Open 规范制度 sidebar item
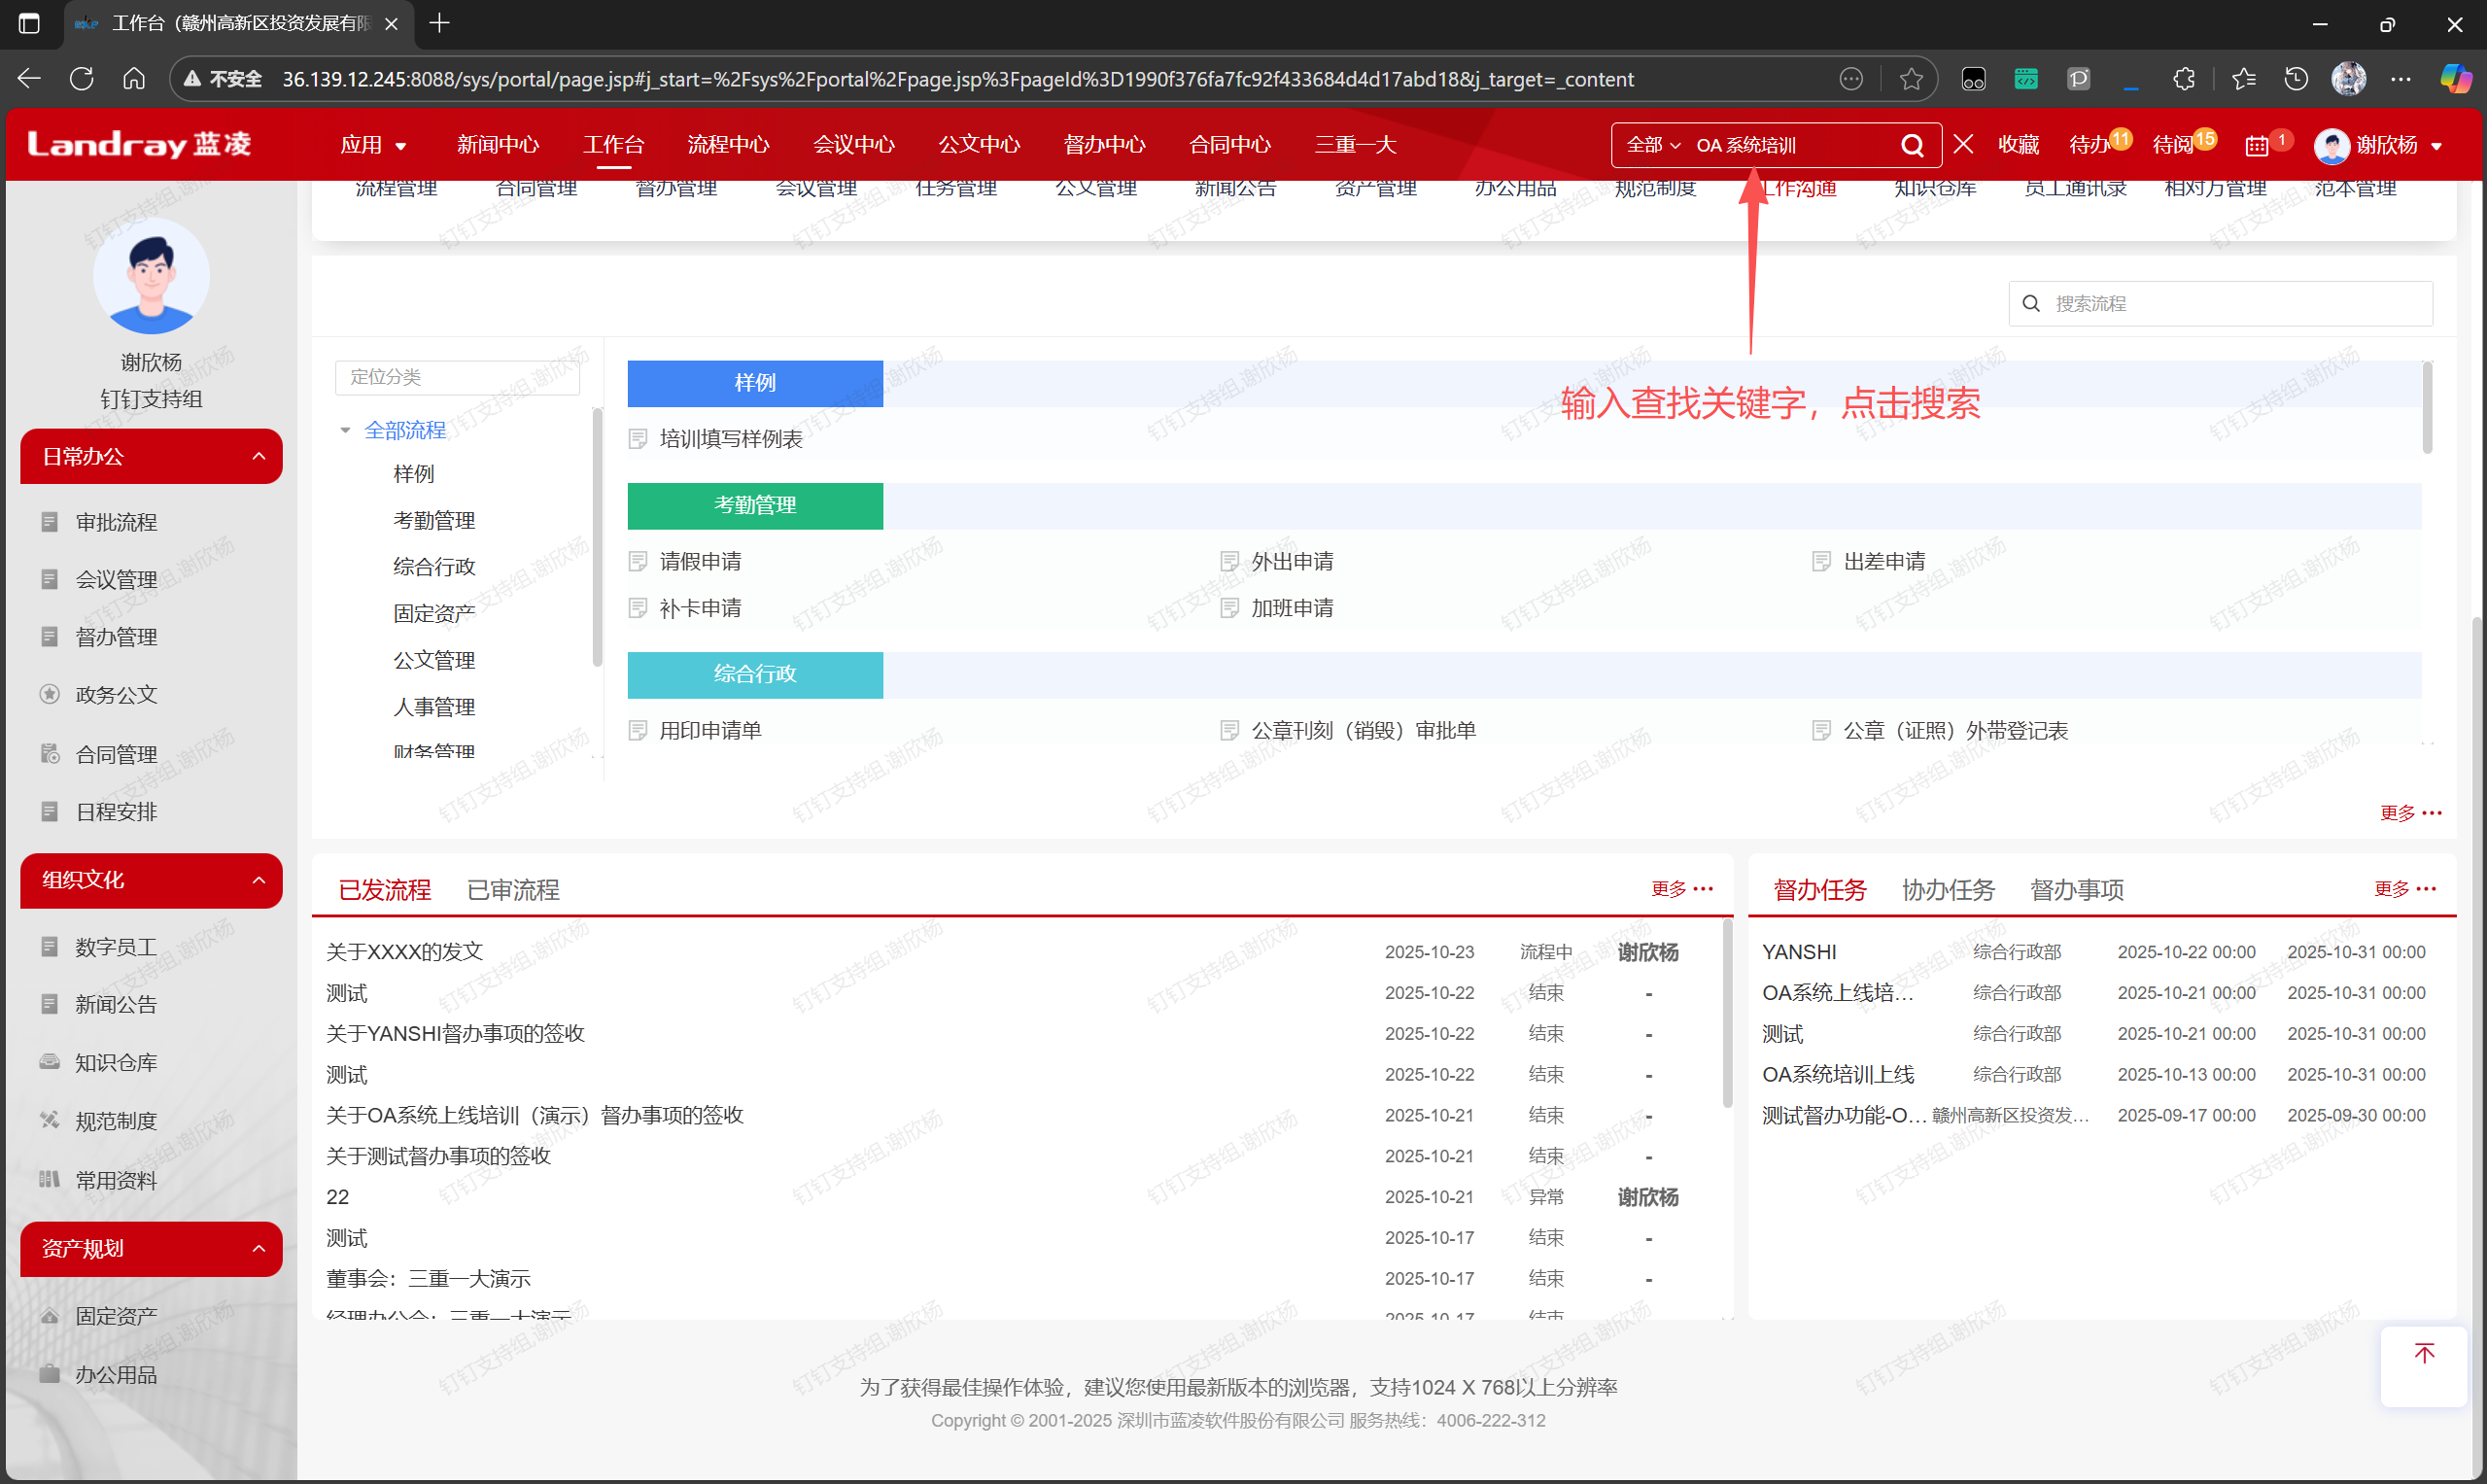This screenshot has height=1484, width=2487. (116, 1121)
